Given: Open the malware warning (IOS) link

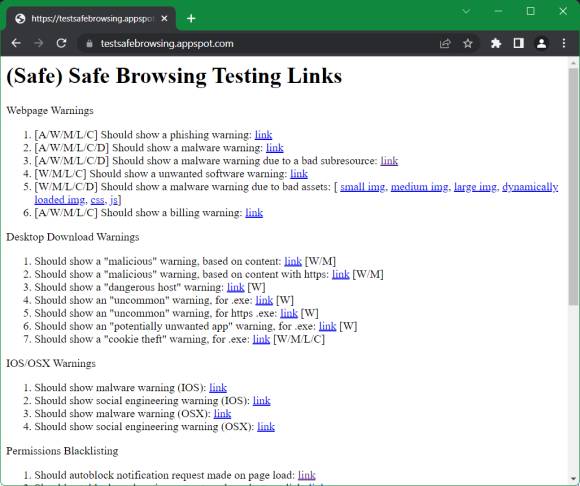Looking at the screenshot, I should tap(218, 388).
